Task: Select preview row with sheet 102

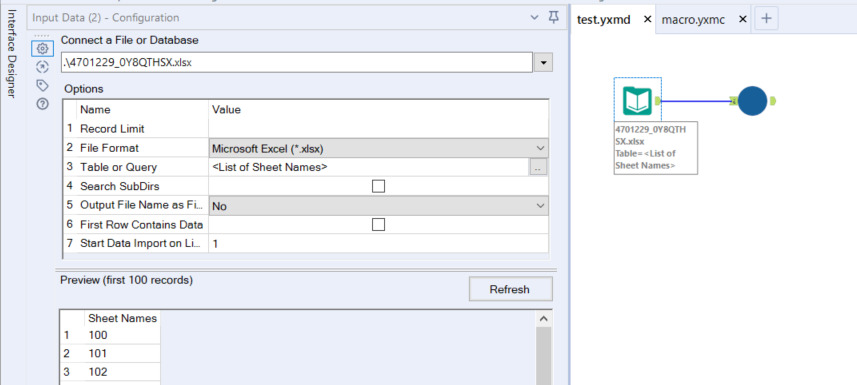Action: [x=110, y=372]
